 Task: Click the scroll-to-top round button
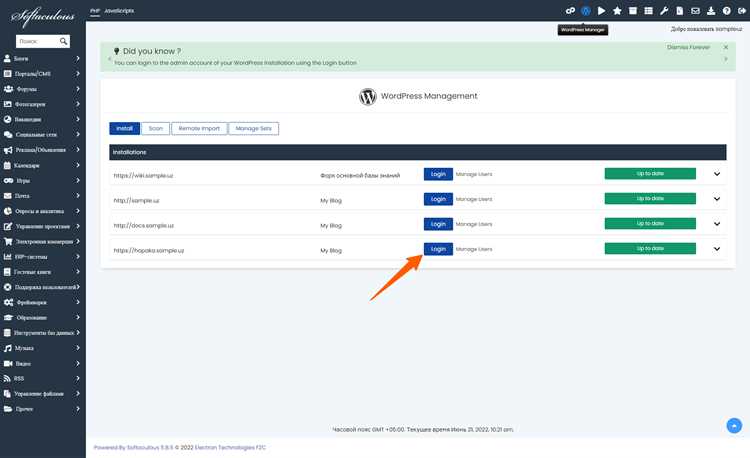(x=734, y=425)
